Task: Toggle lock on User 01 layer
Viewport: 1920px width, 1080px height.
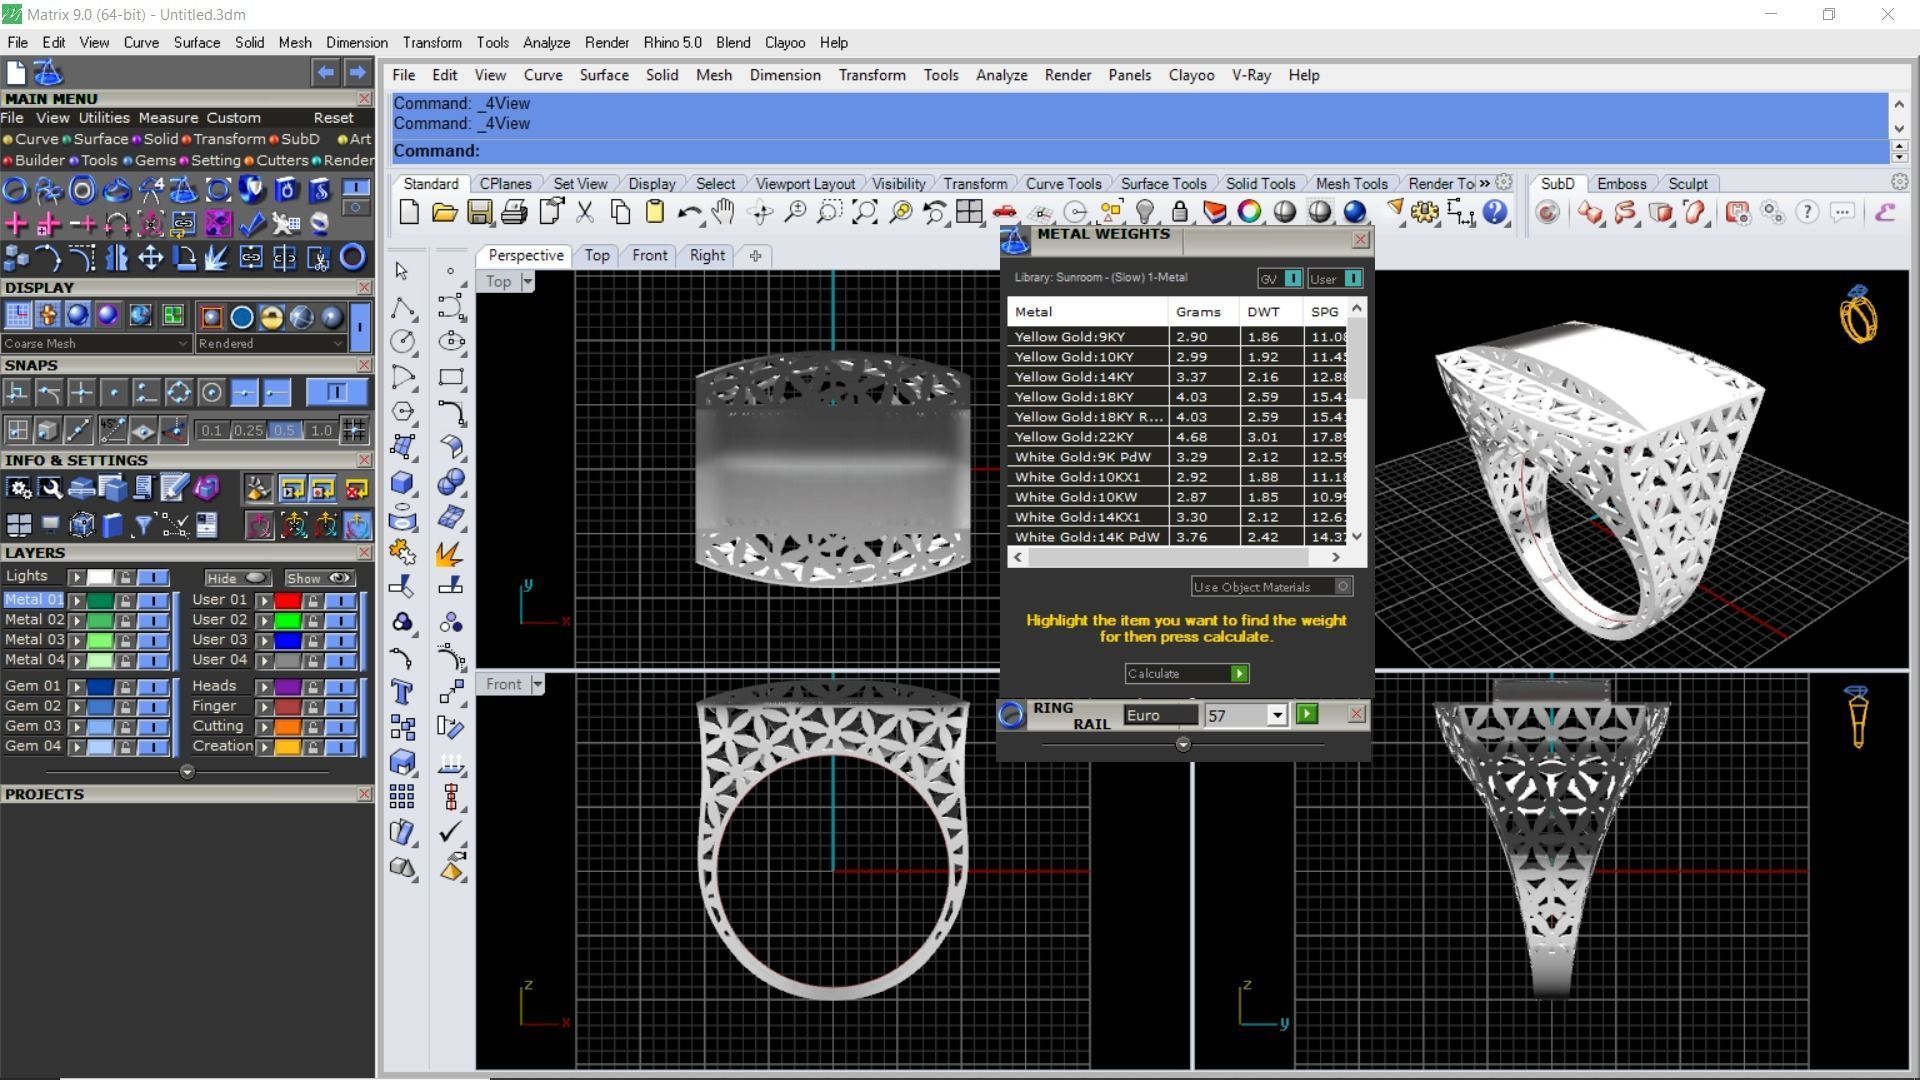Action: (313, 600)
